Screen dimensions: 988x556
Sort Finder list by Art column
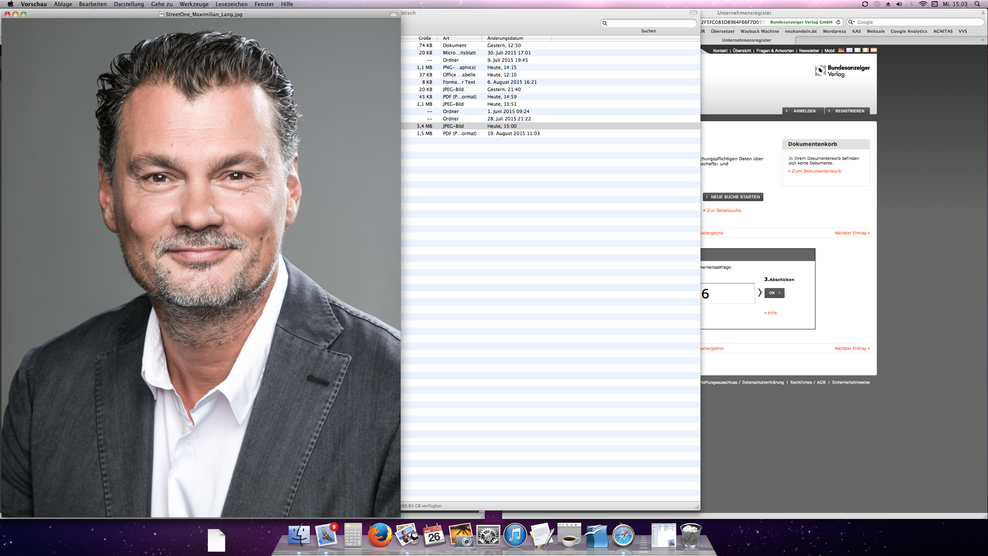460,38
